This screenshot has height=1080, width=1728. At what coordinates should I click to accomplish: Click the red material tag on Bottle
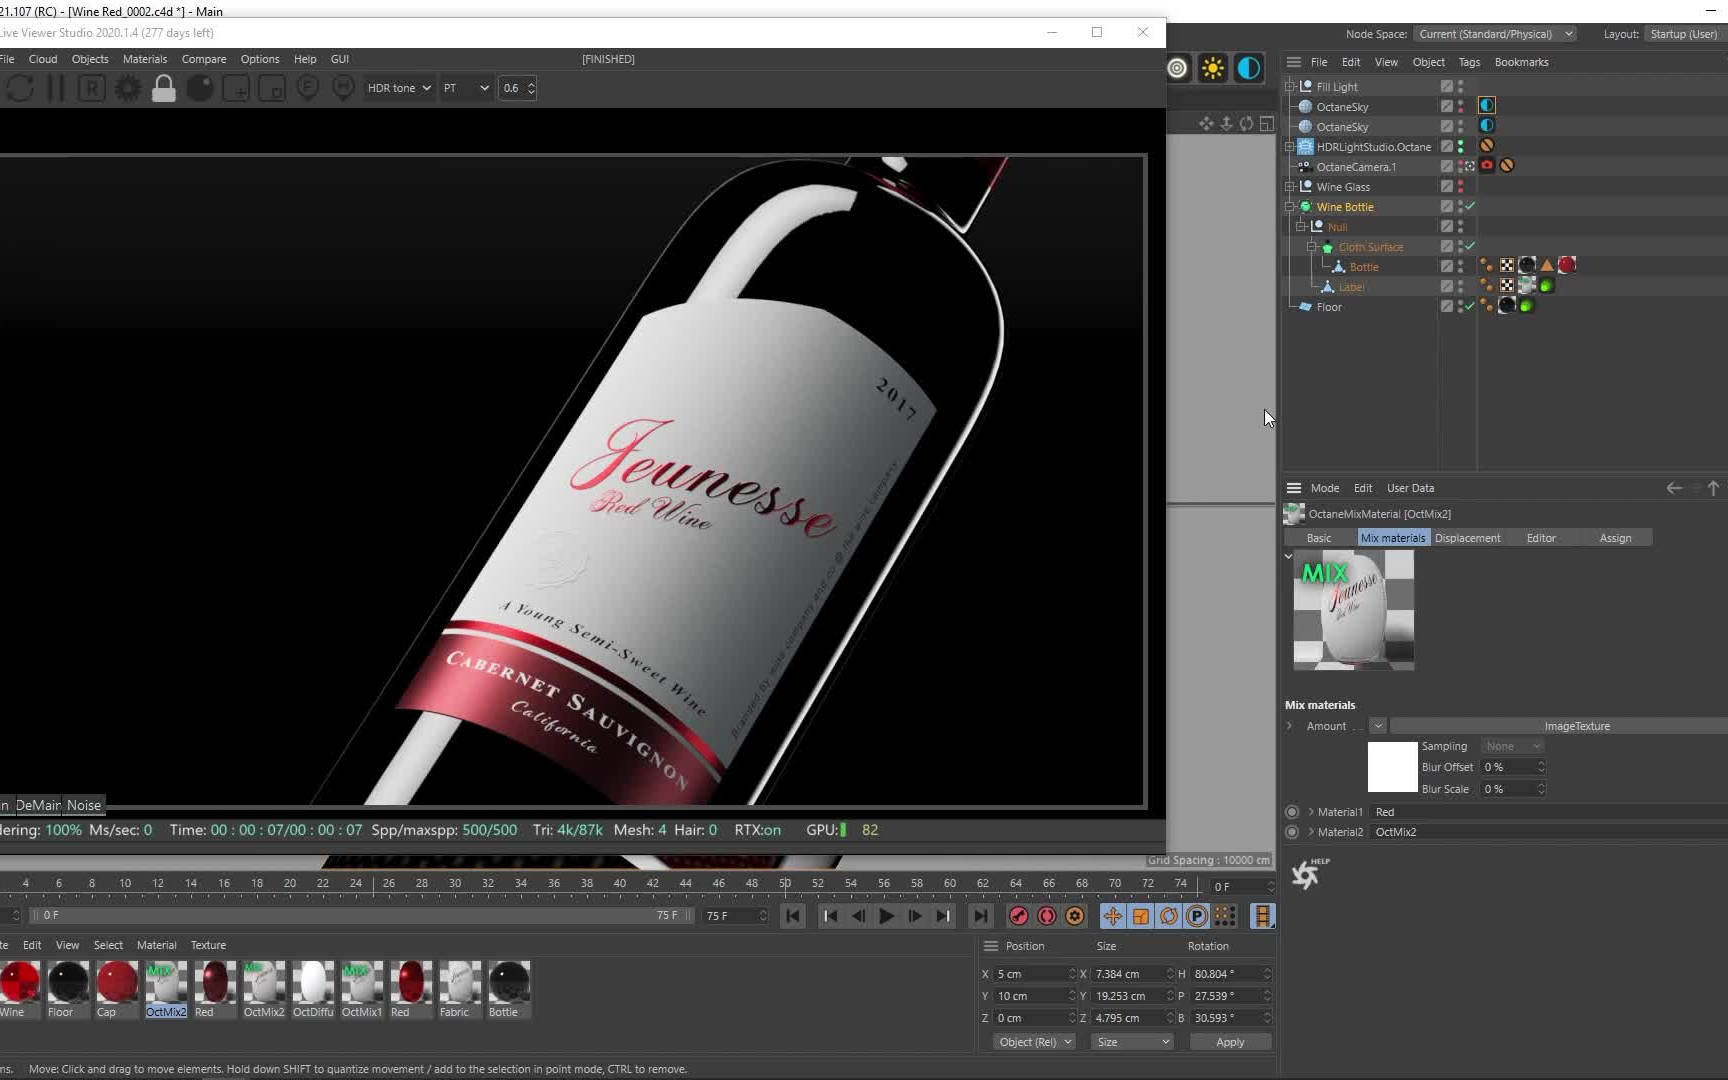(x=1567, y=265)
